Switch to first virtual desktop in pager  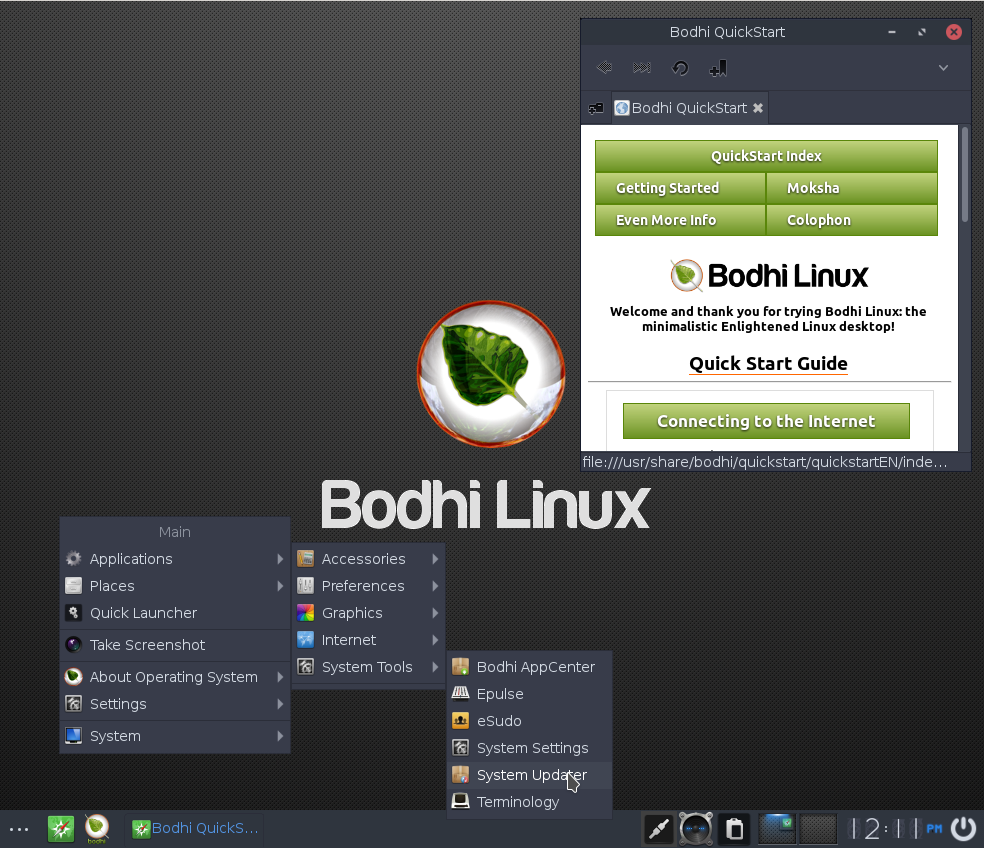pos(777,829)
